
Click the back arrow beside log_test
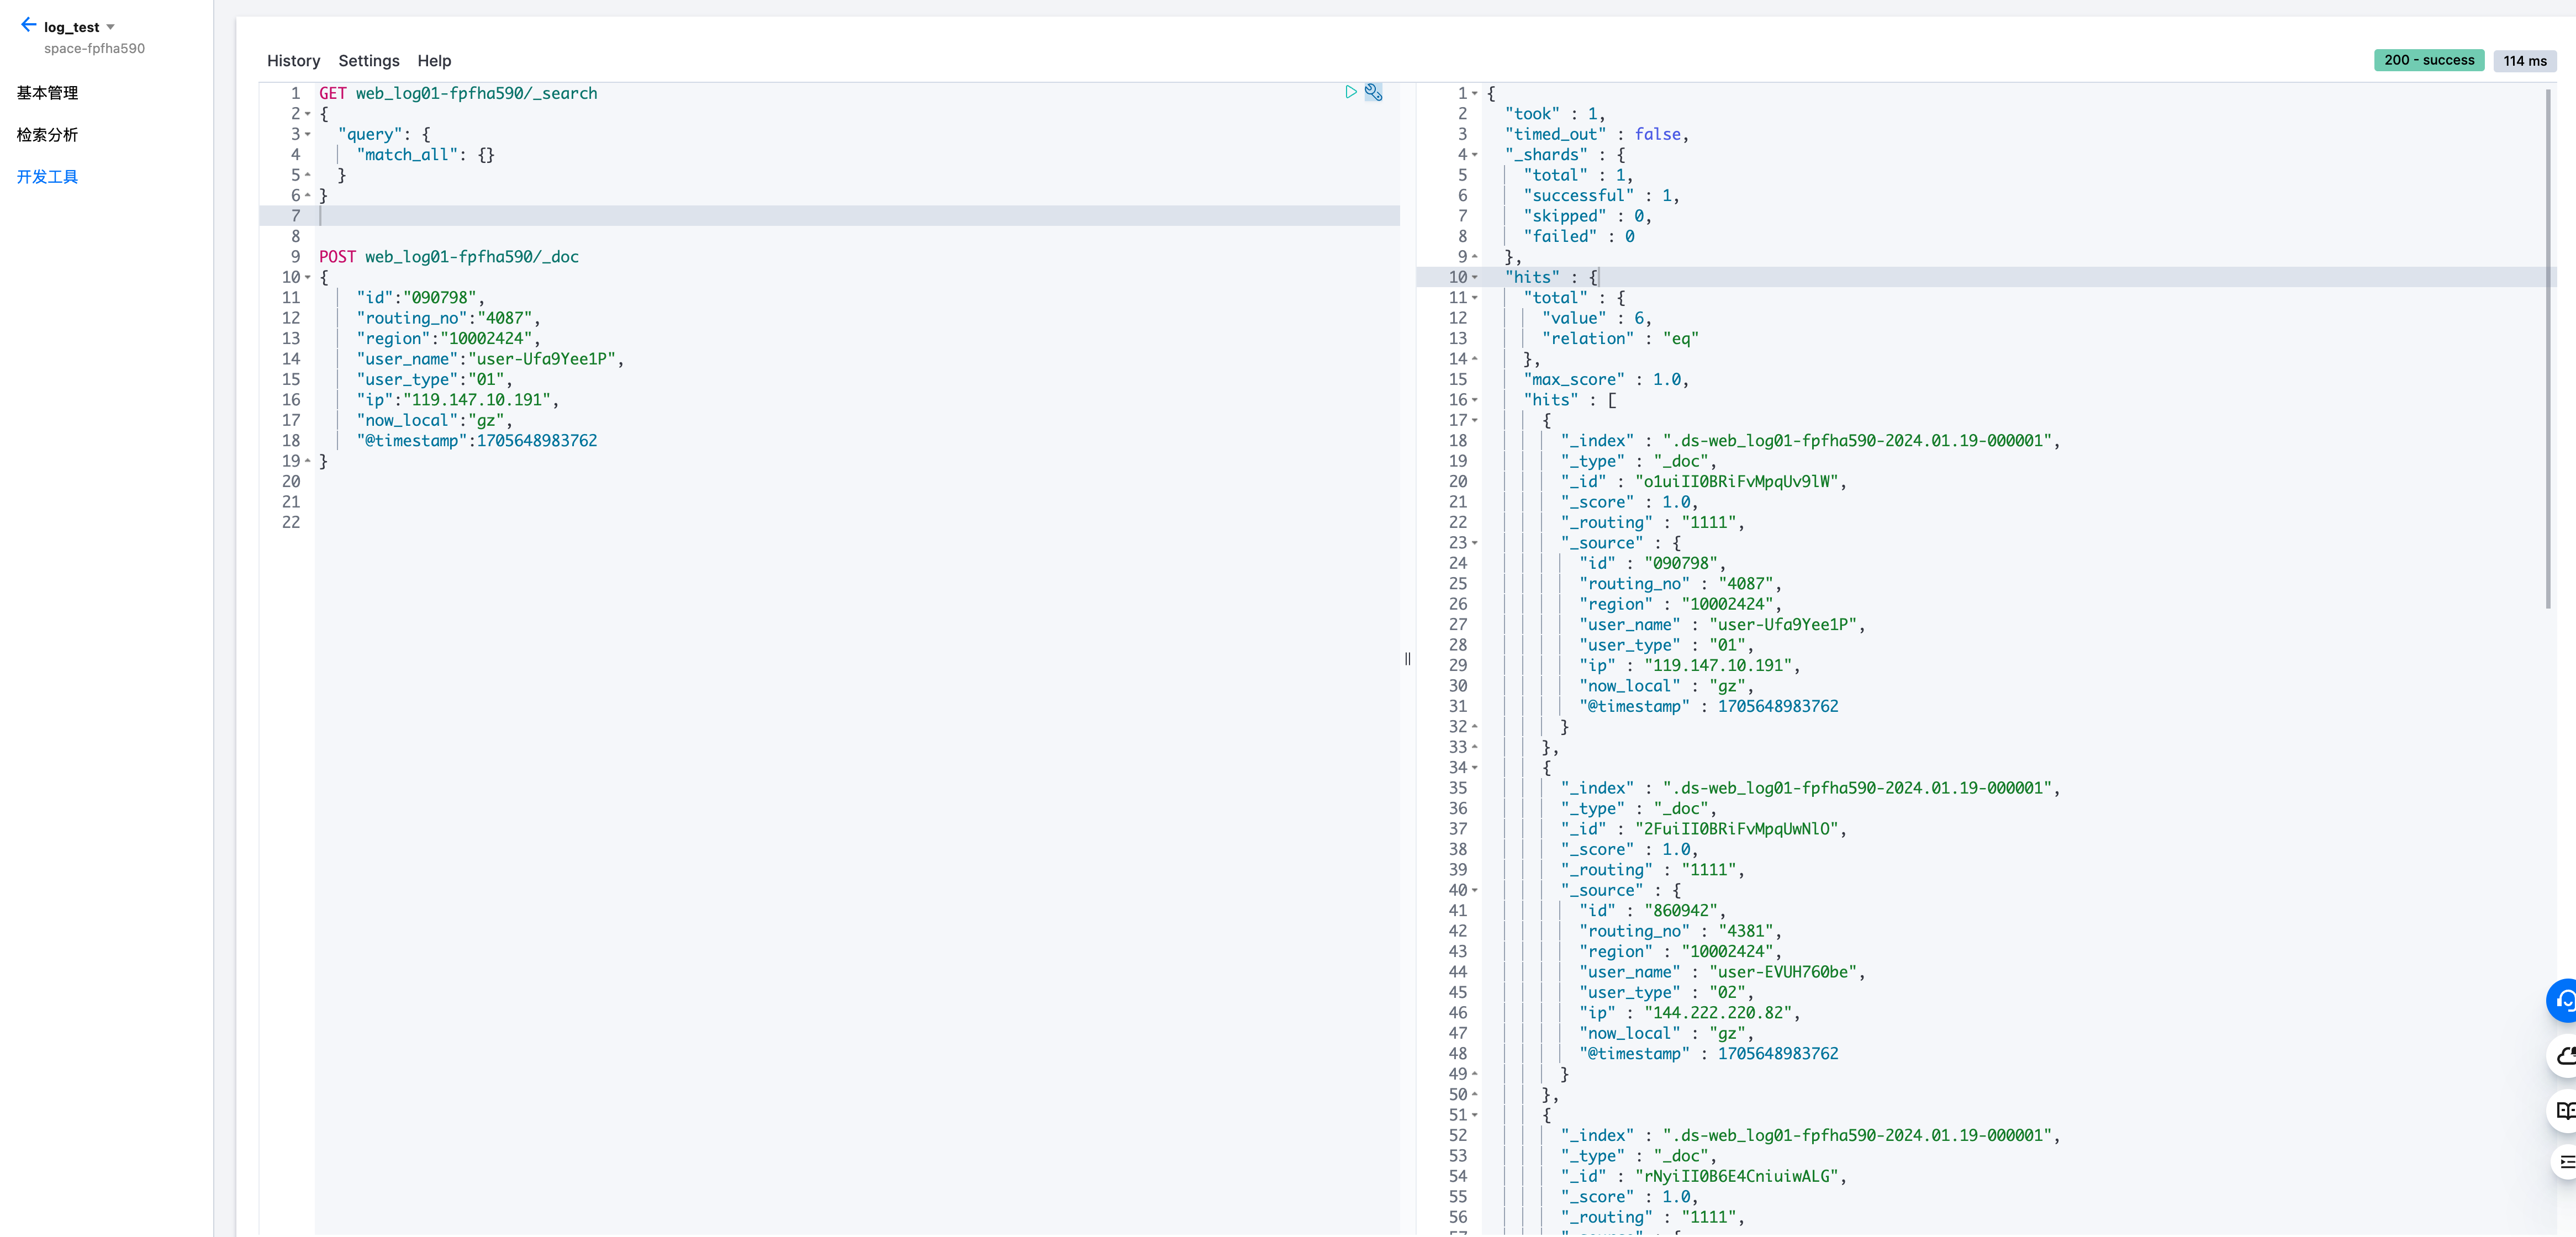pyautogui.click(x=28, y=25)
